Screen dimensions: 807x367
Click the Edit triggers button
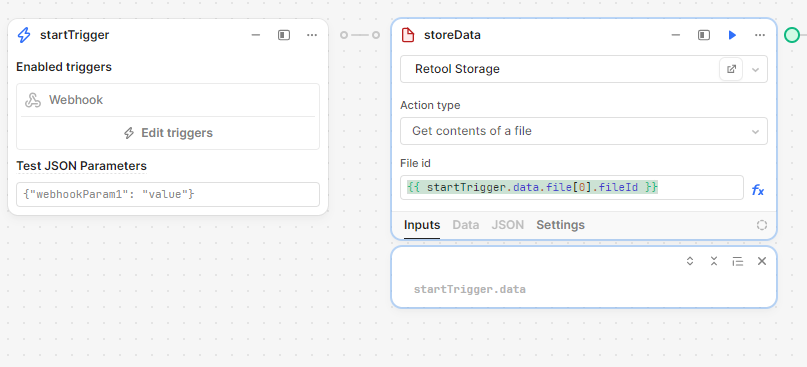(x=168, y=133)
